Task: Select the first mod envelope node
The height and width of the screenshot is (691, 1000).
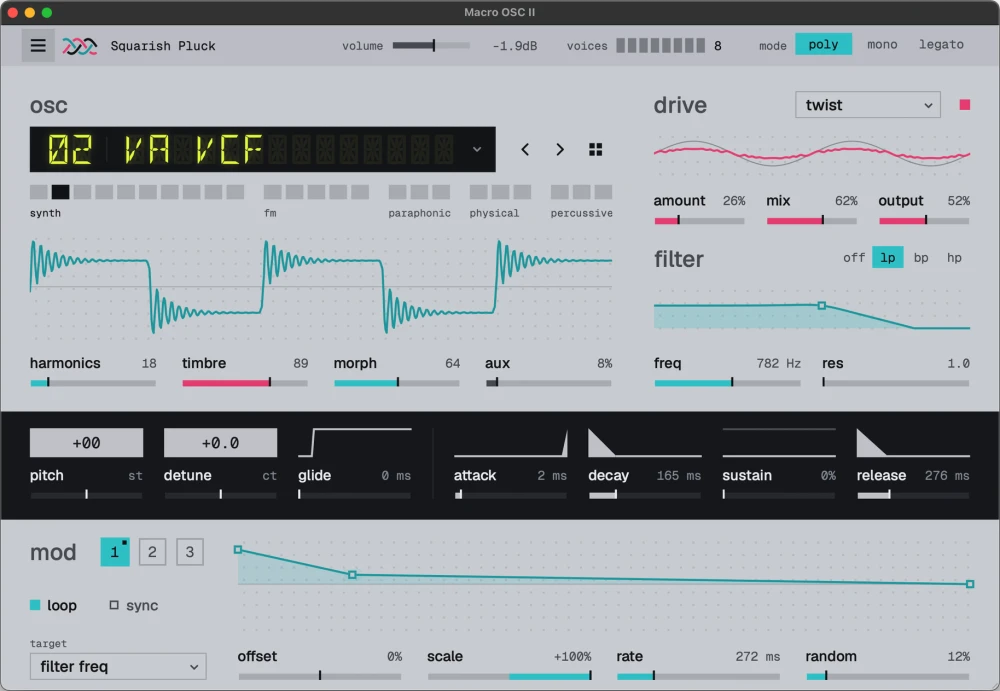Action: 238,549
